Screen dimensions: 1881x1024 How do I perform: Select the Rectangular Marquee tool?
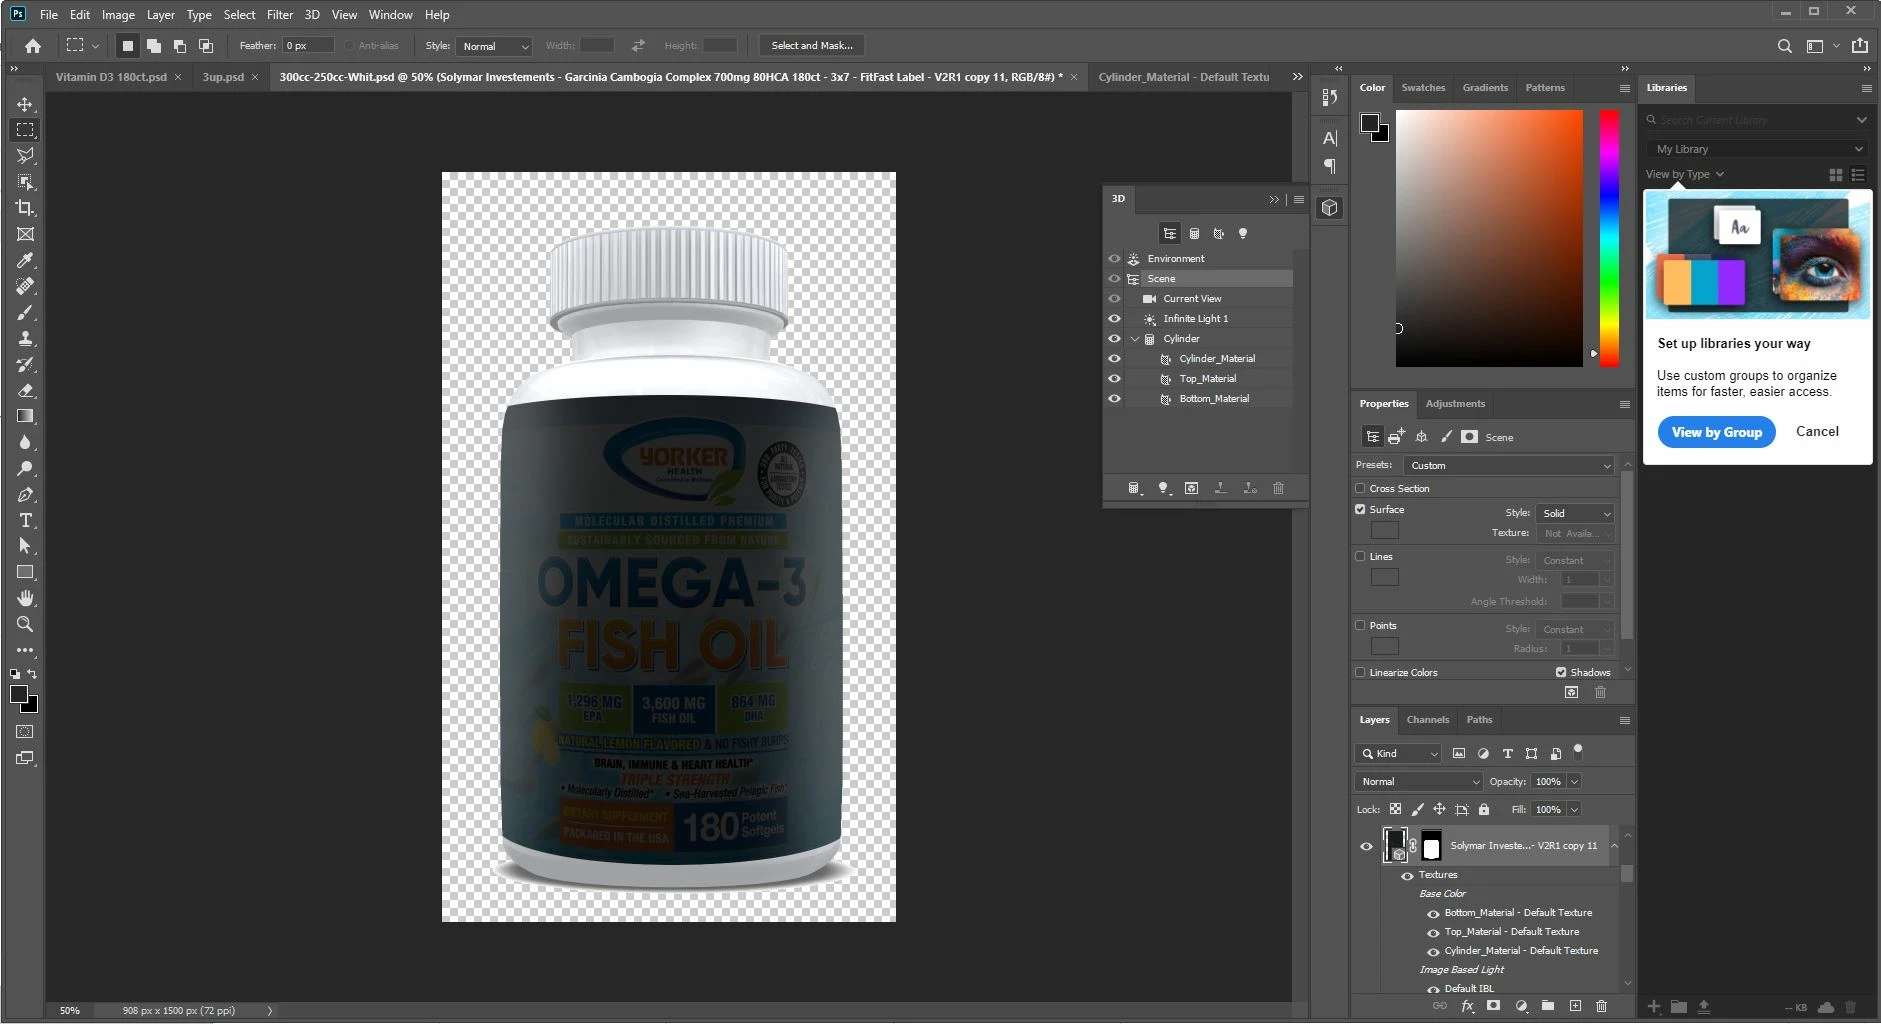[25, 130]
